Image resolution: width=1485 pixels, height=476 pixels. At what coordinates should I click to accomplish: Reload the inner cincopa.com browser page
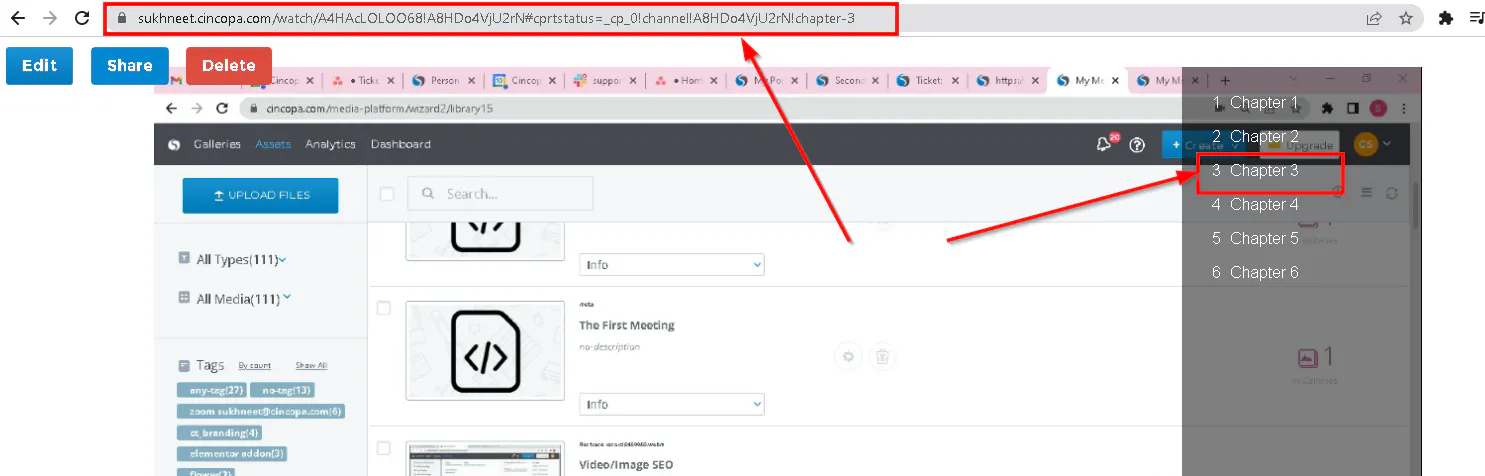[223, 107]
